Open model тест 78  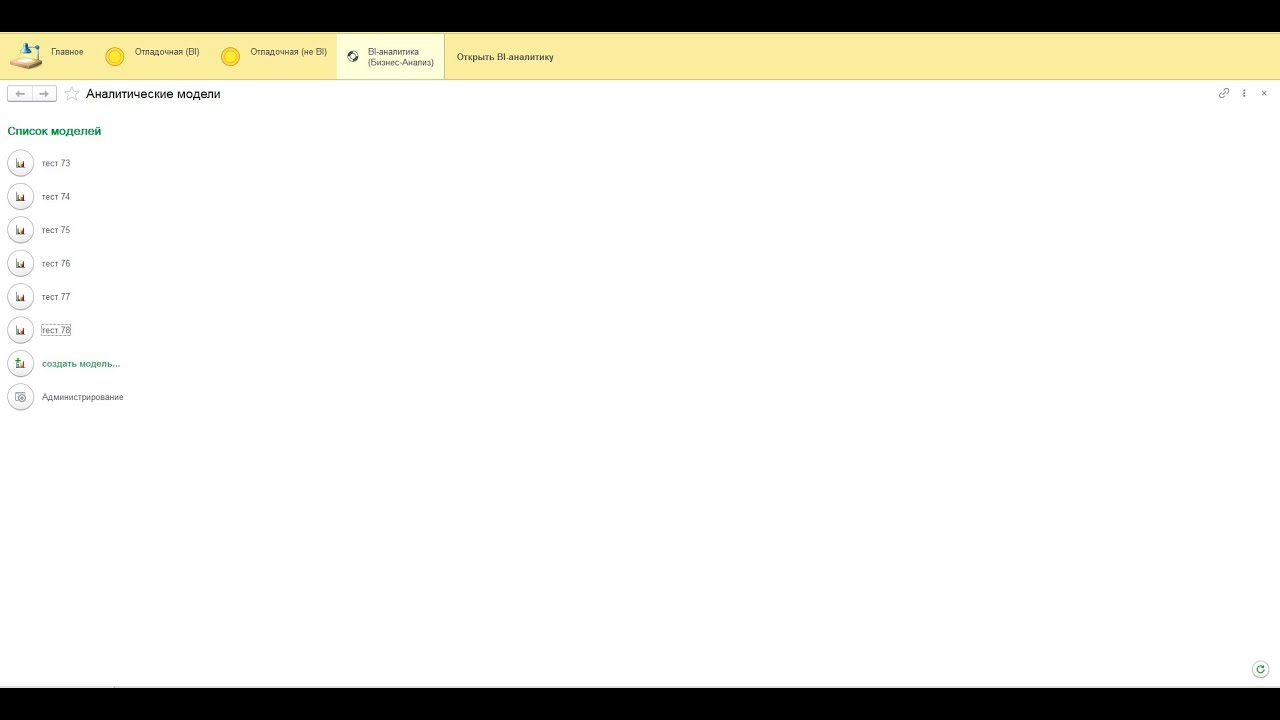56,330
